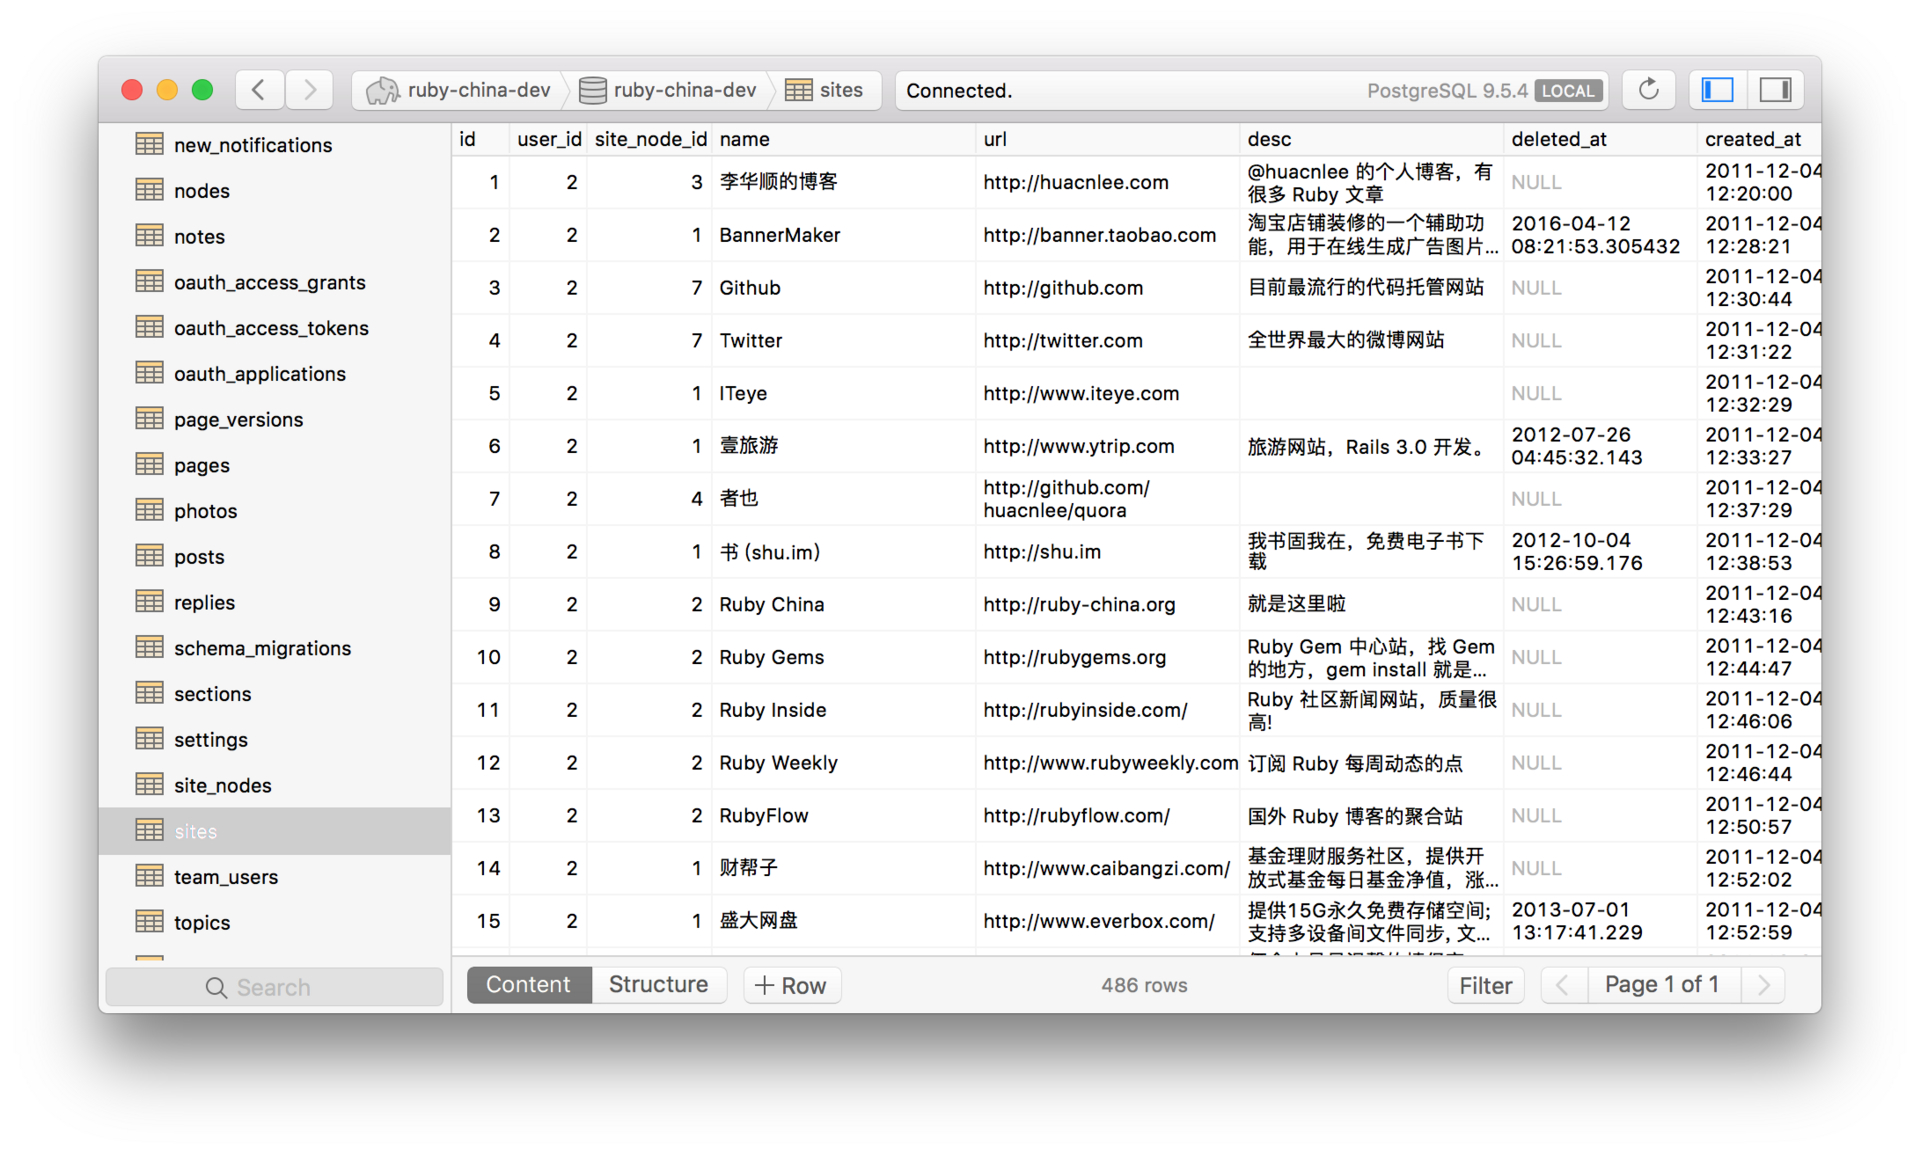The image size is (1920, 1154).
Task: Open the pages table icon
Action: (150, 465)
